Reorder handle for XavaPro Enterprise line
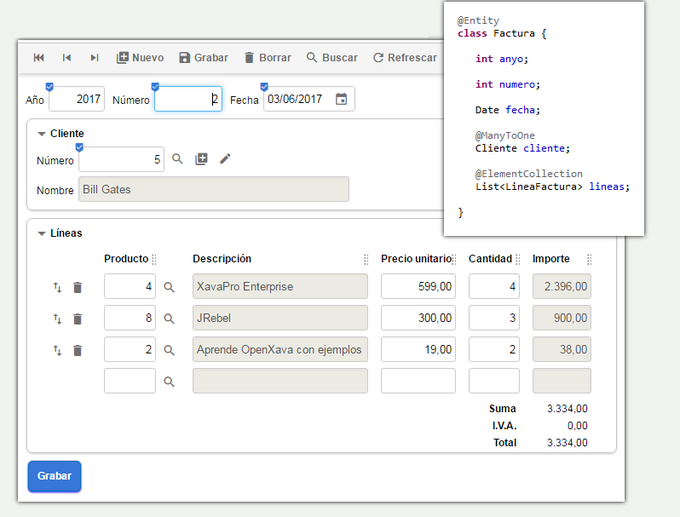 (x=57, y=287)
